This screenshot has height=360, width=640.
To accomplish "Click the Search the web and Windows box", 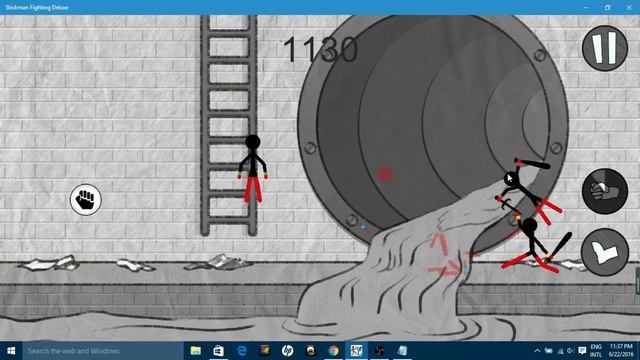I will [103, 351].
